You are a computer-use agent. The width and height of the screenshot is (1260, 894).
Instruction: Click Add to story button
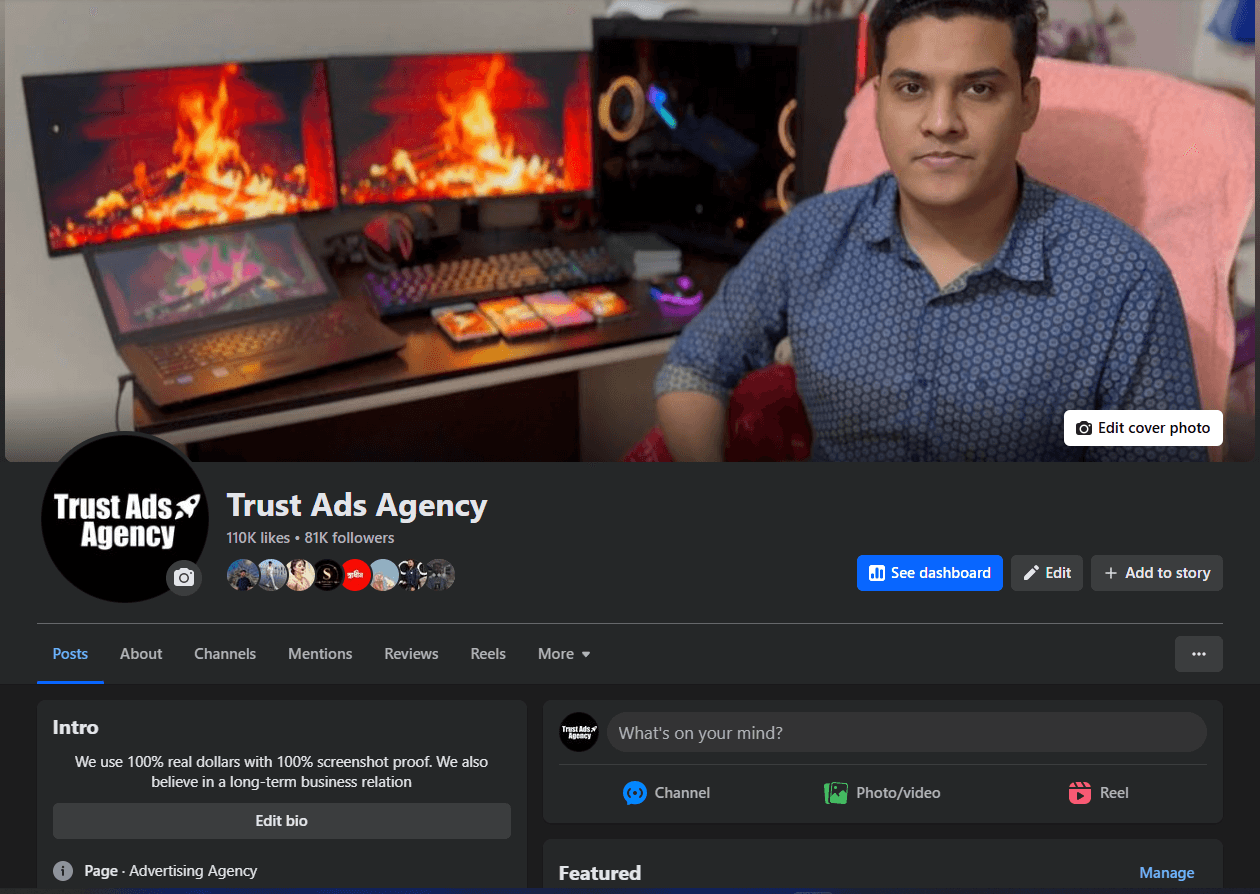[1157, 573]
